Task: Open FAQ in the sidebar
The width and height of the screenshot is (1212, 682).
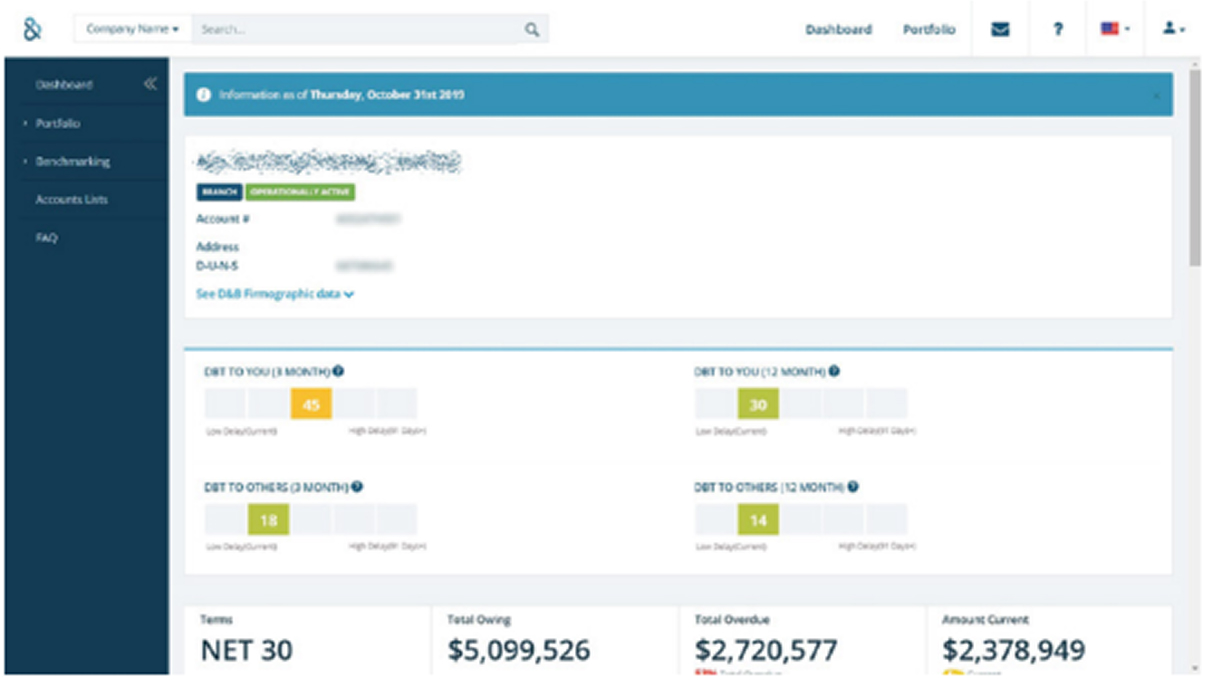Action: pos(47,238)
